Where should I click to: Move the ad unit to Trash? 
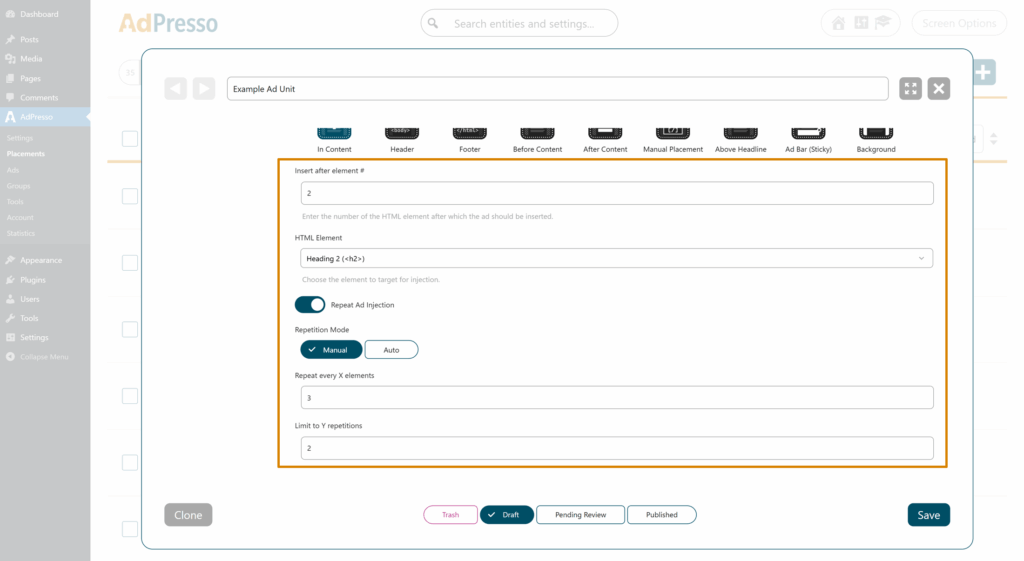pyautogui.click(x=450, y=515)
